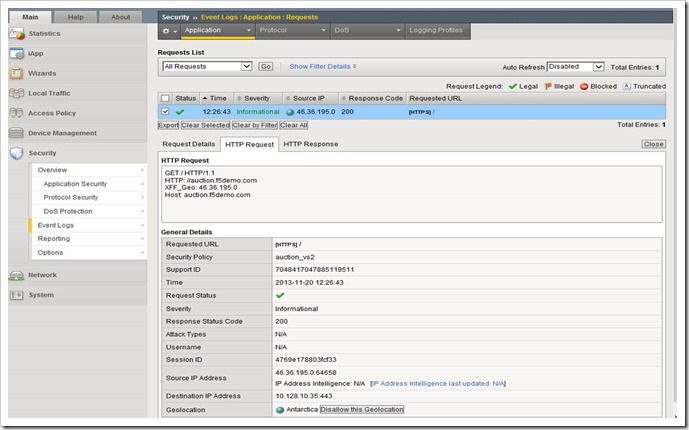The width and height of the screenshot is (689, 430).
Task: Select the Local Traffic icon
Action: [15, 93]
